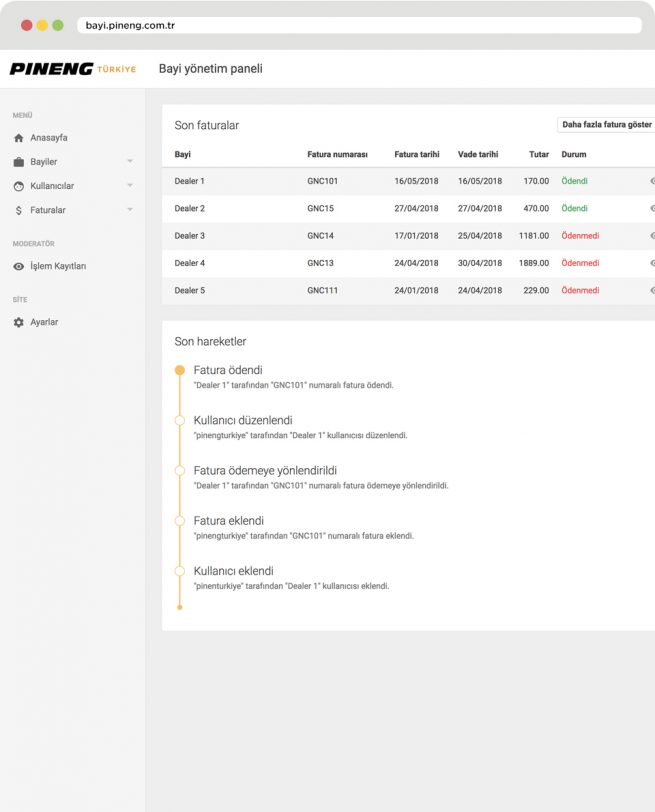View Dealer 3 invoice via eye icon
Image resolution: width=655 pixels, height=812 pixels.
(x=651, y=236)
